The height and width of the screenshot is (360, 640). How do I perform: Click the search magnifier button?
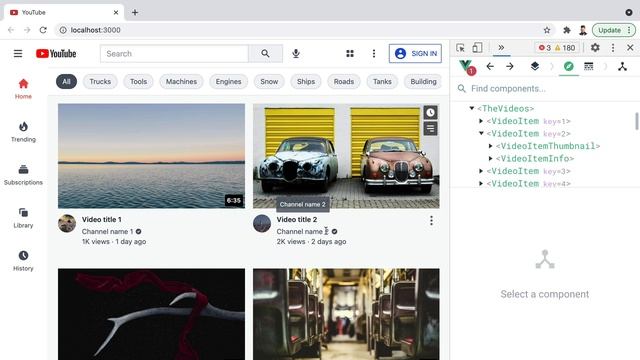tap(265, 53)
